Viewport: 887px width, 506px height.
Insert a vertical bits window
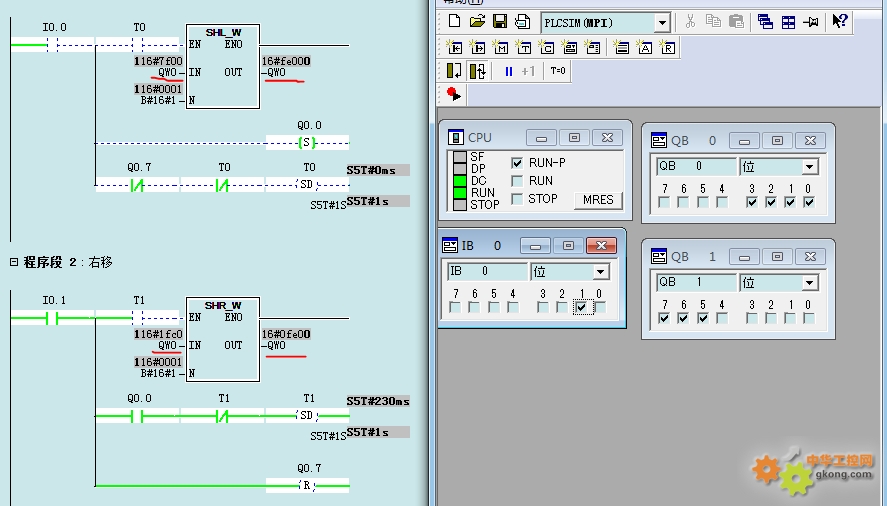[x=593, y=48]
